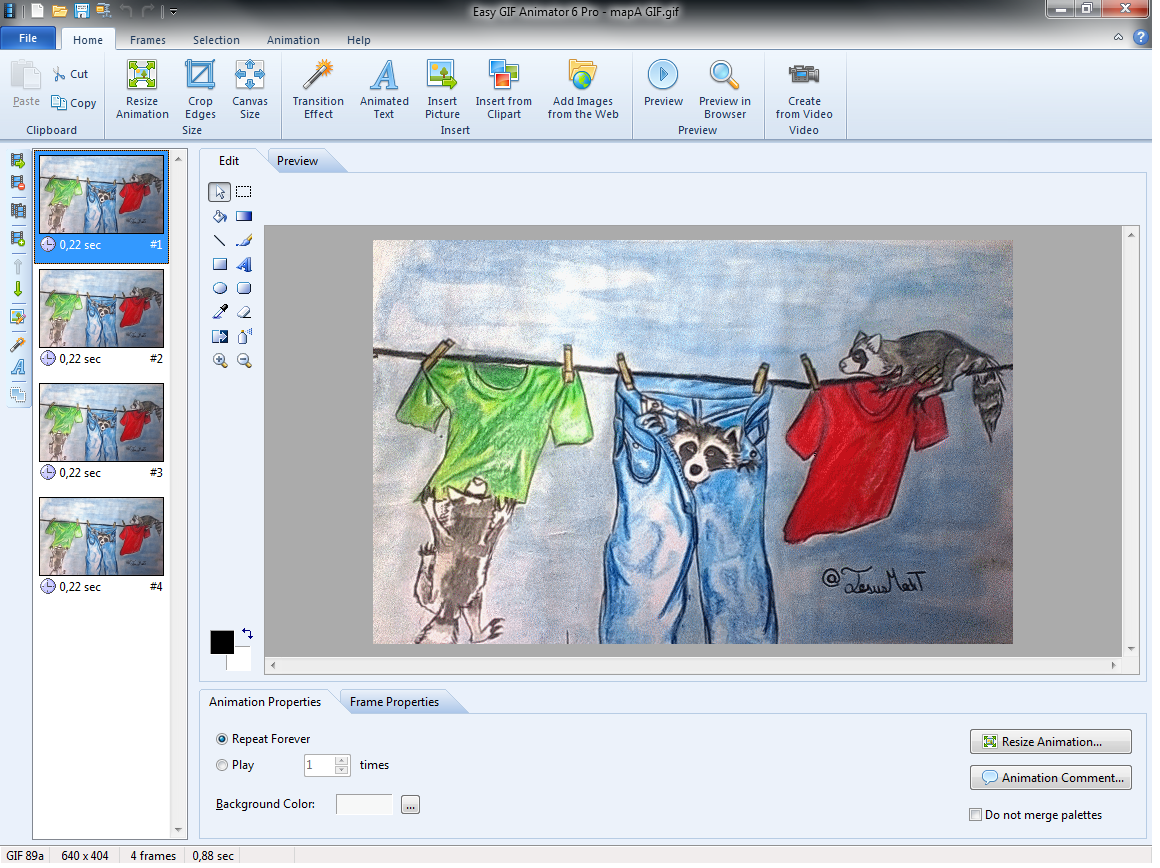Open the Quick Access Toolbar customize dropdown
This screenshot has width=1160, height=868.
pyautogui.click(x=173, y=12)
